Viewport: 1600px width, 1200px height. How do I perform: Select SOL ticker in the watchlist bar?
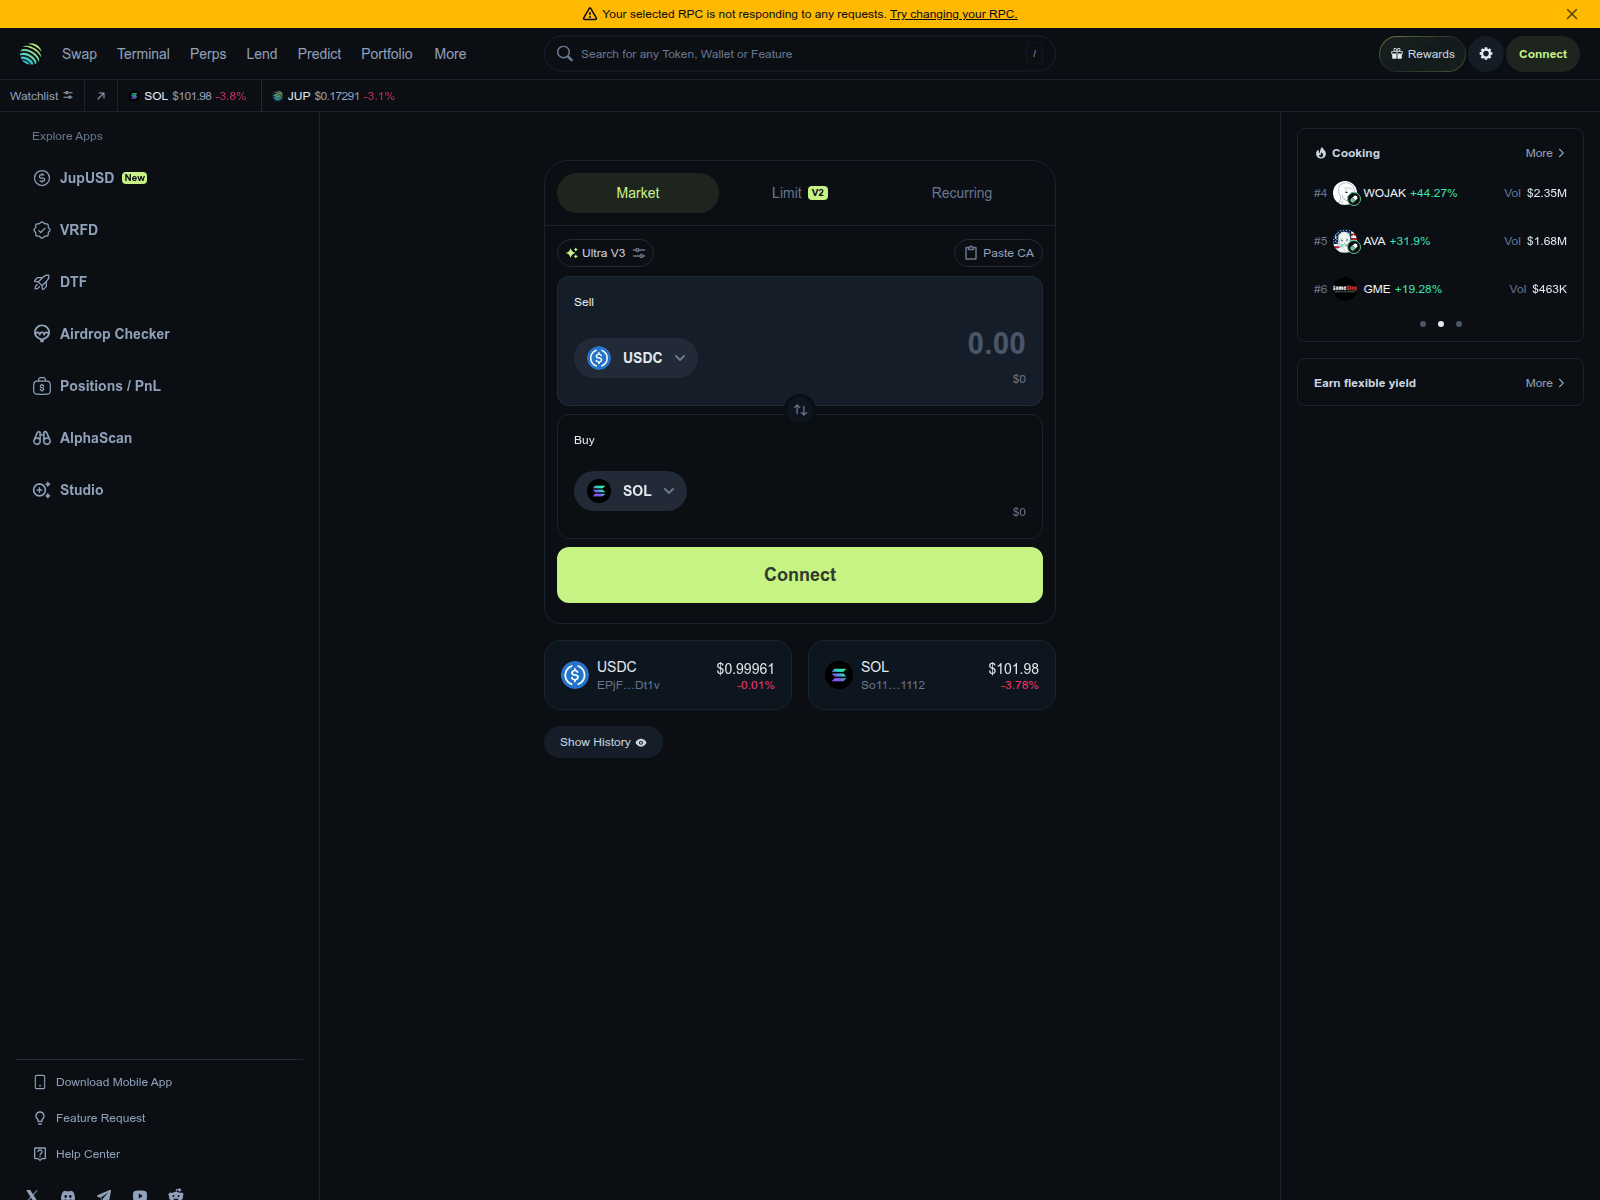click(x=188, y=96)
